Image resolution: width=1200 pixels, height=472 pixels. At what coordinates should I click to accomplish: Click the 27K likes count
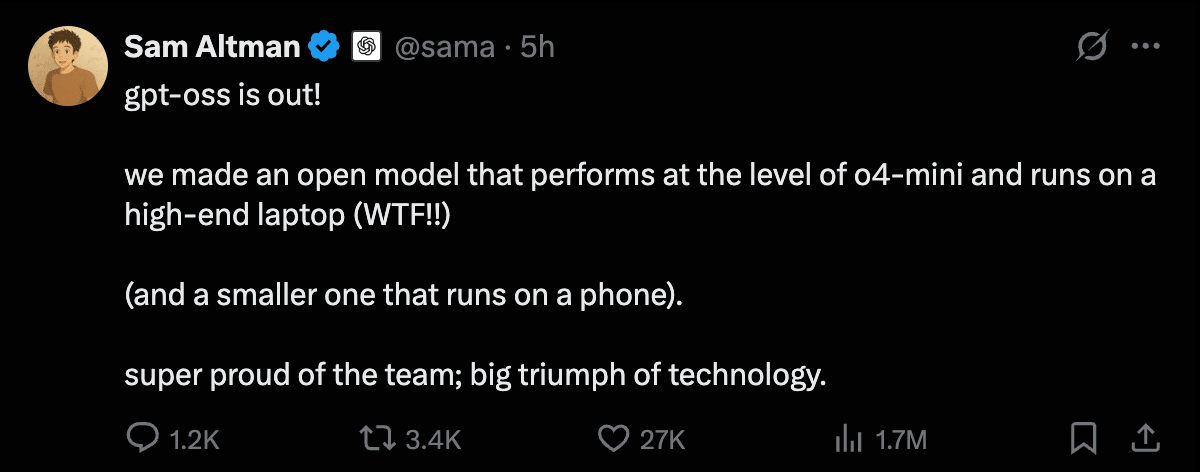[x=662, y=439]
